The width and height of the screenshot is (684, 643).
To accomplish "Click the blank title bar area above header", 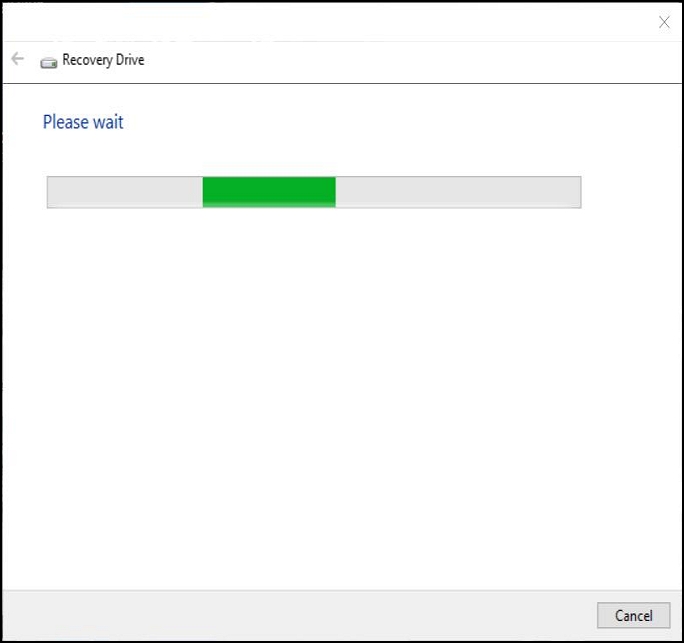I will pyautogui.click(x=327, y=22).
